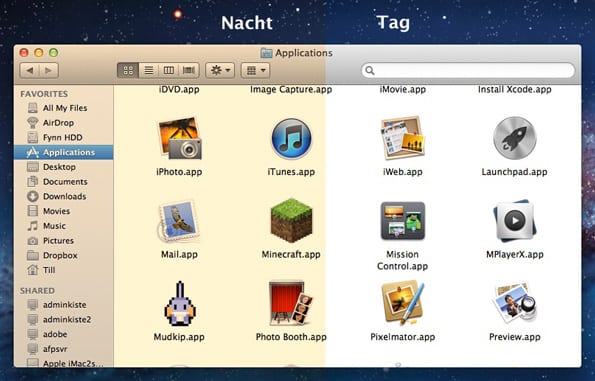Open the Arrange items dropdown
The height and width of the screenshot is (381, 595).
[255, 70]
